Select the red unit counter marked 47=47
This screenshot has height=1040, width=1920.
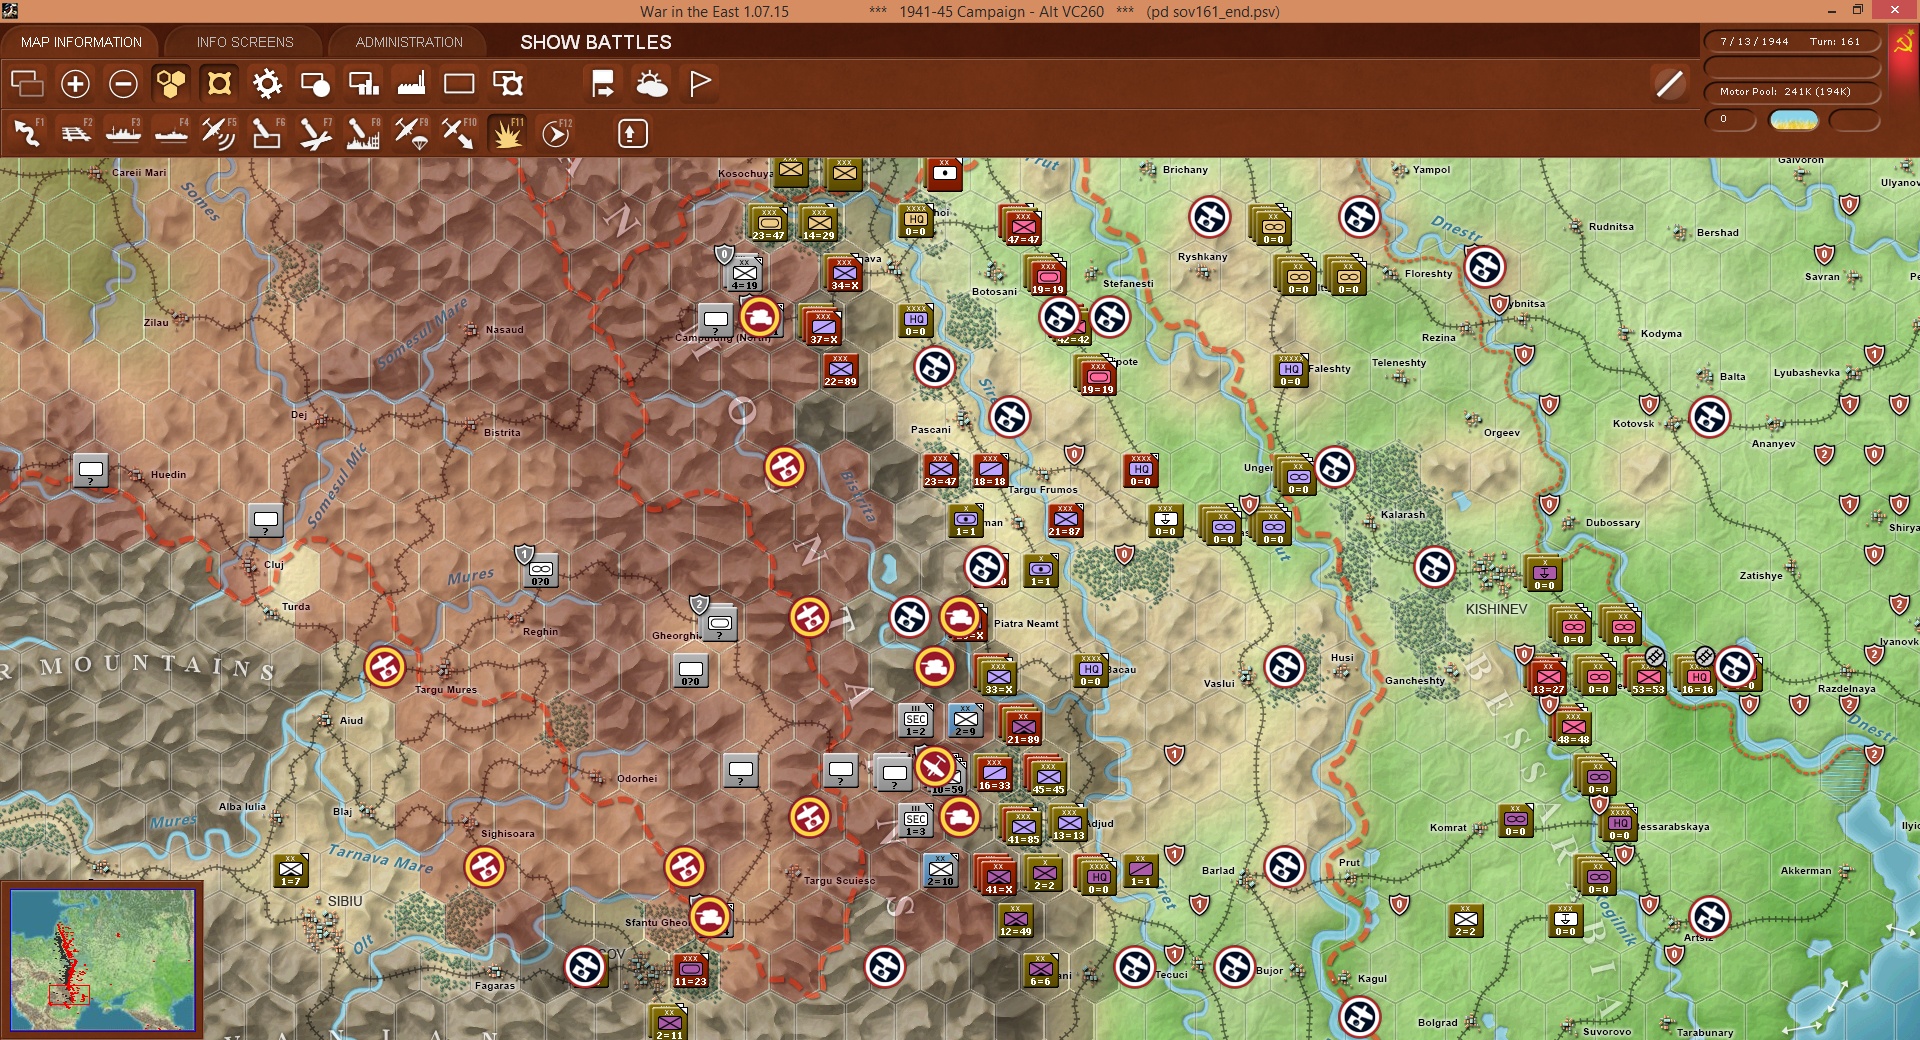point(1023,227)
